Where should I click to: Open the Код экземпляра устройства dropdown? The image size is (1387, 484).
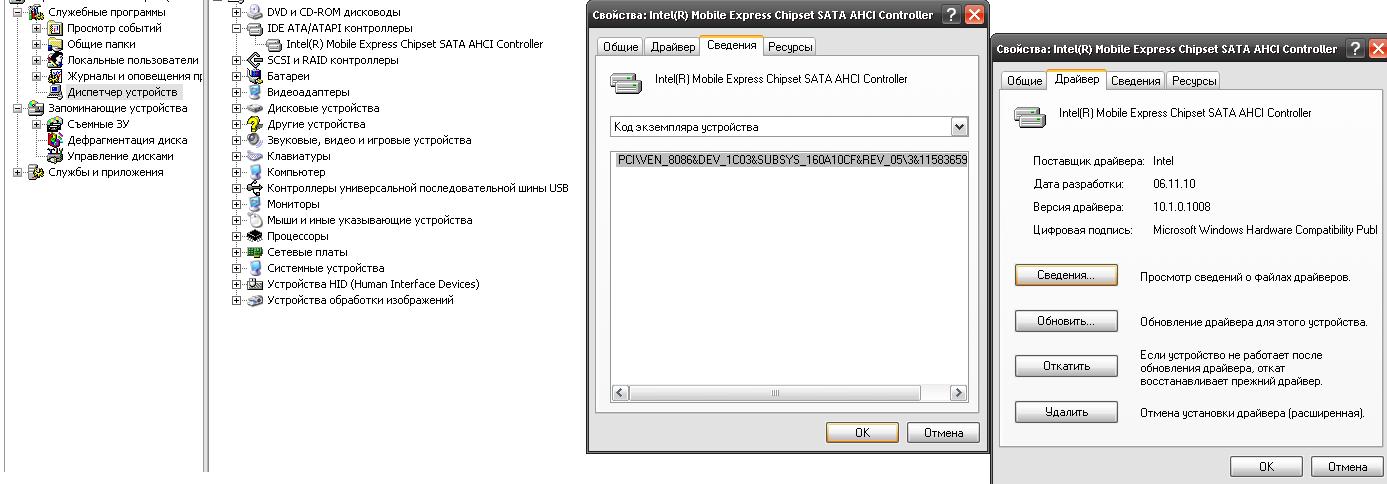pyautogui.click(x=959, y=127)
